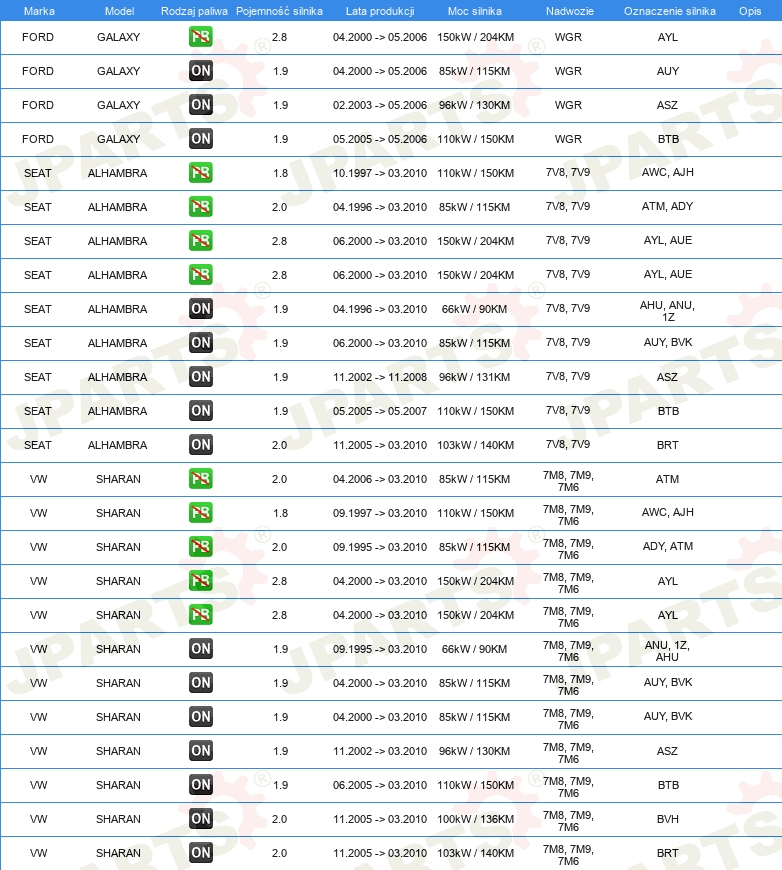Click engine code 'BVH'
782x870 pixels.
(668, 819)
